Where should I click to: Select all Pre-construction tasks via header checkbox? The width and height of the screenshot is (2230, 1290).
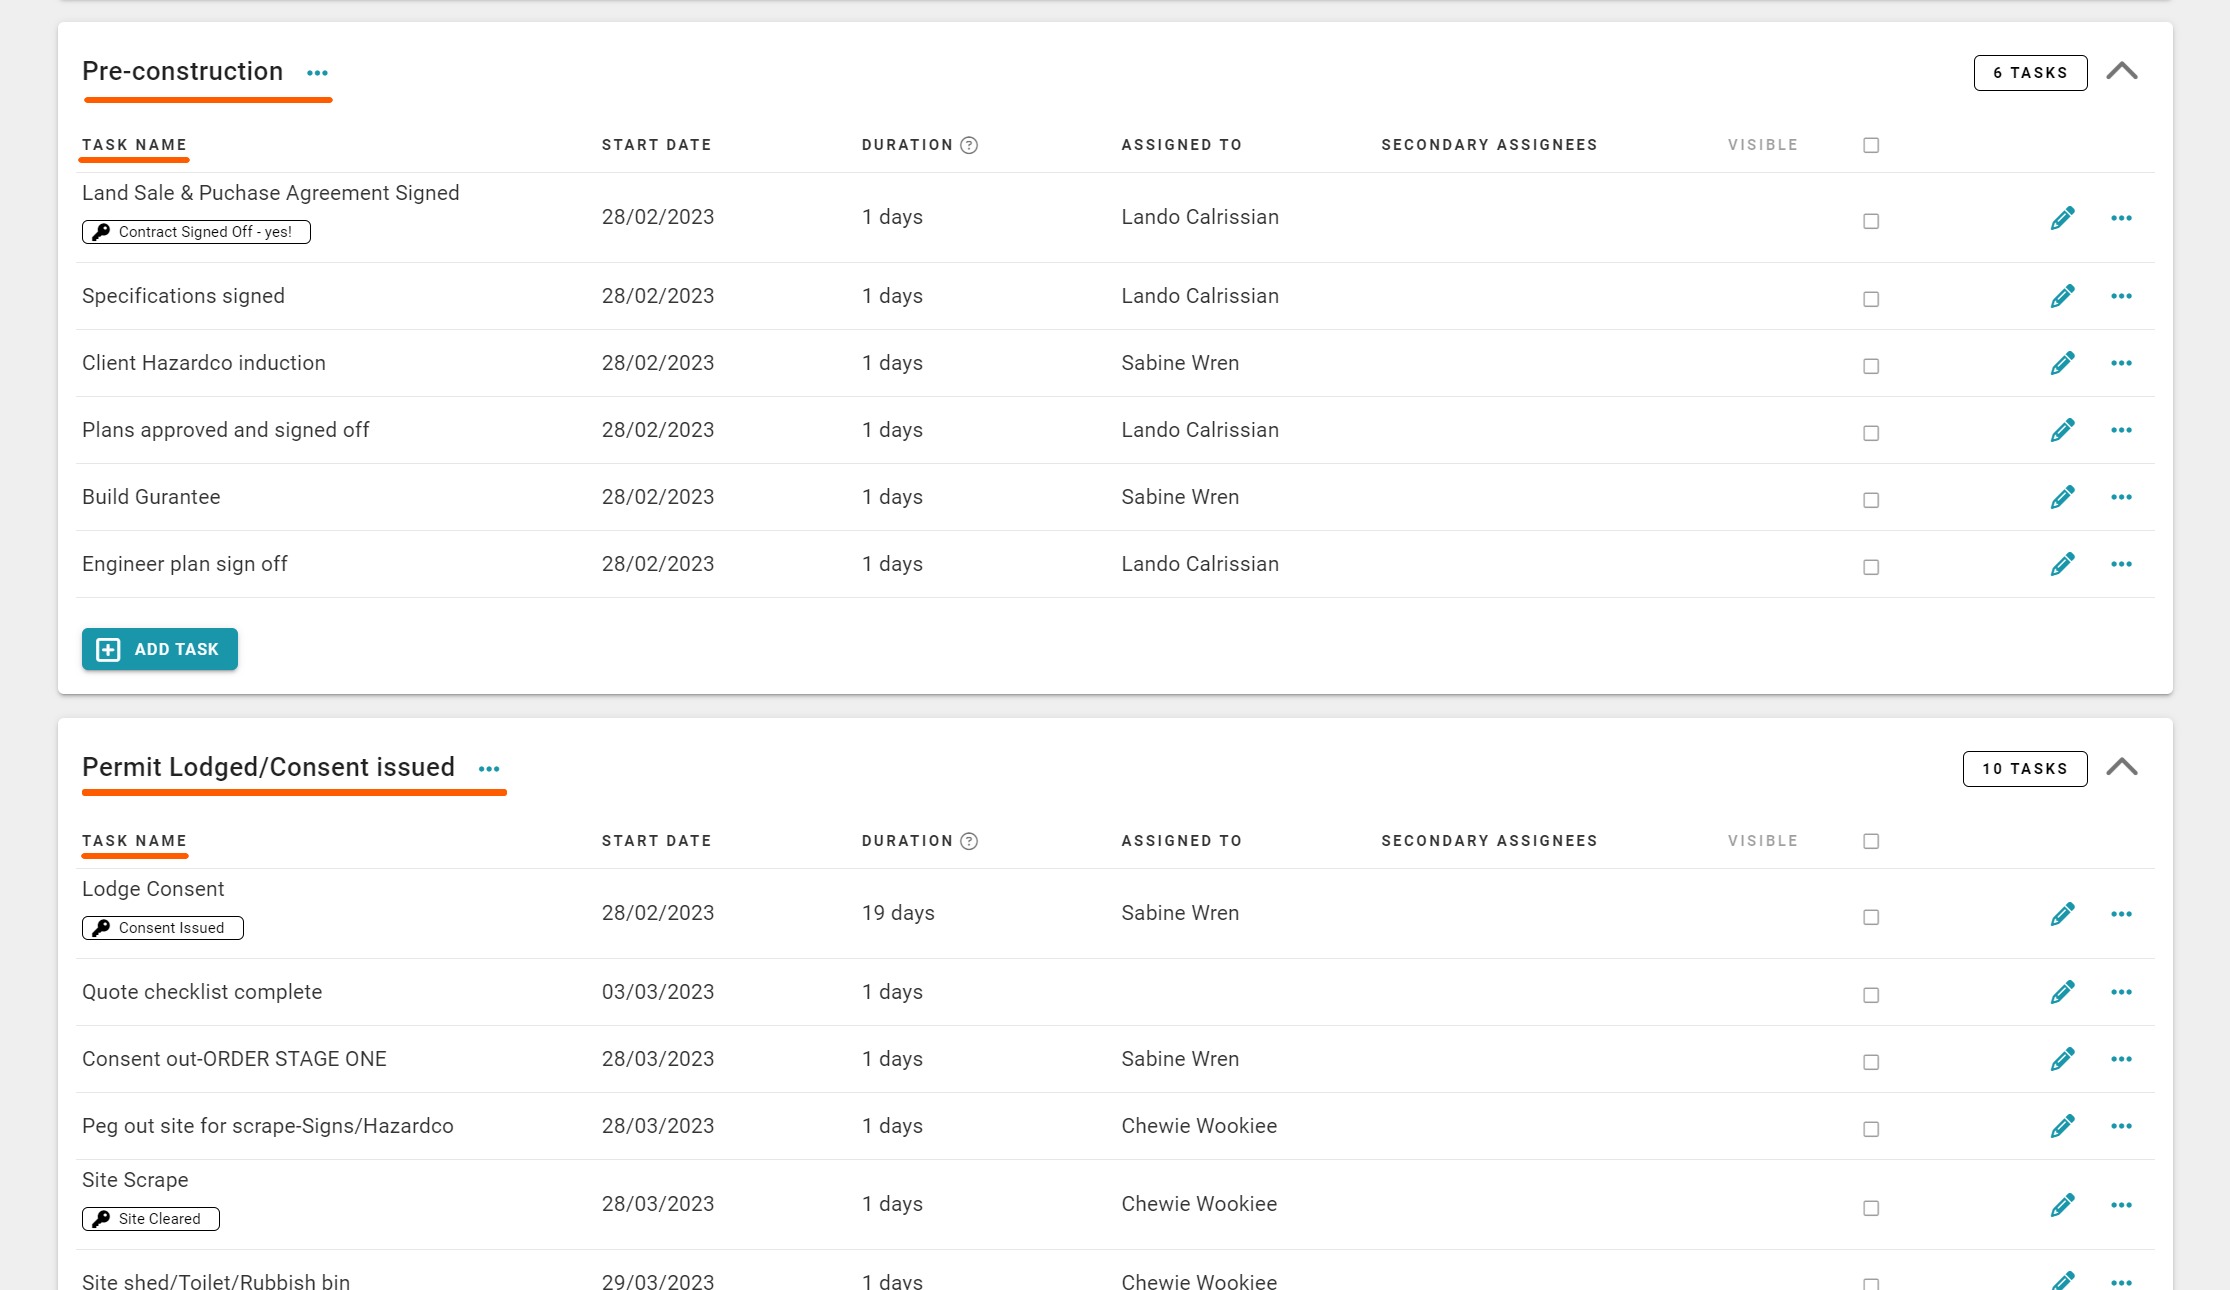point(1871,145)
